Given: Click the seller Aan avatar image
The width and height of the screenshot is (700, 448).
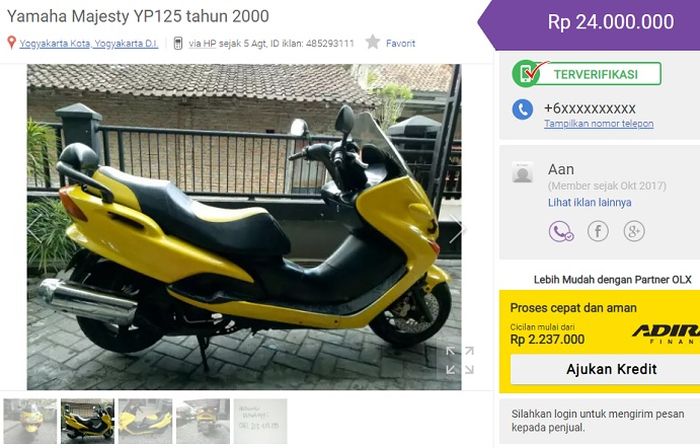Looking at the screenshot, I should pos(522,172).
